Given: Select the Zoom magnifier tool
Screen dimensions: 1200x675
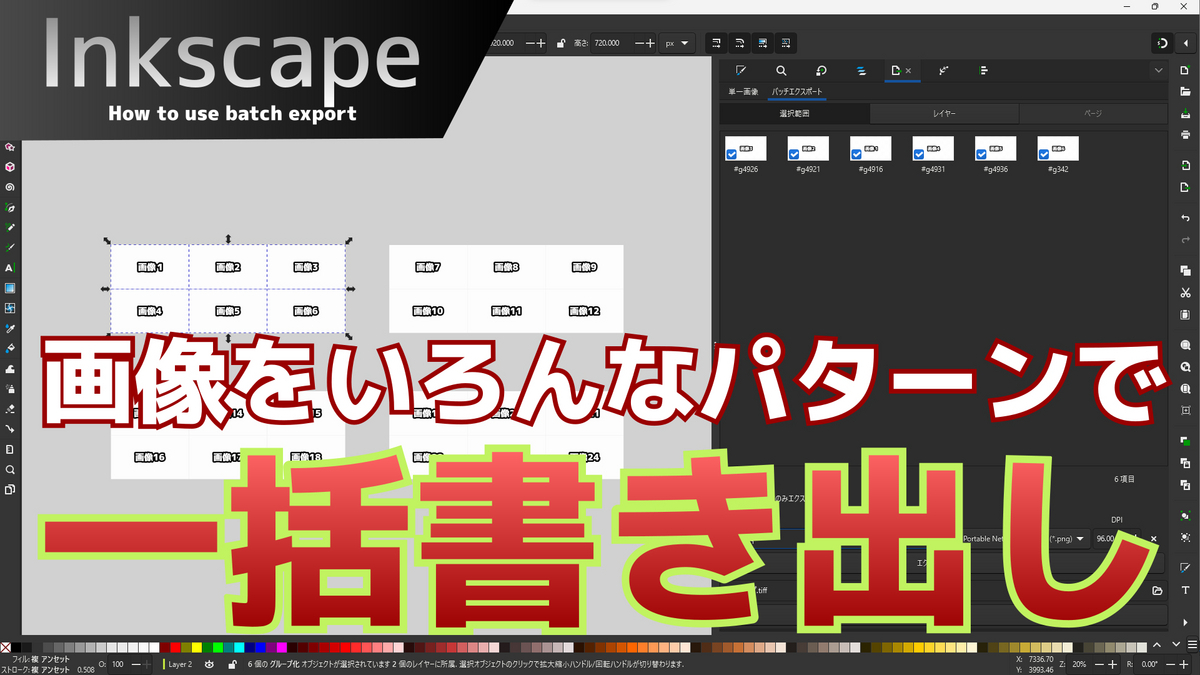Looking at the screenshot, I should pyautogui.click(x=10, y=469).
